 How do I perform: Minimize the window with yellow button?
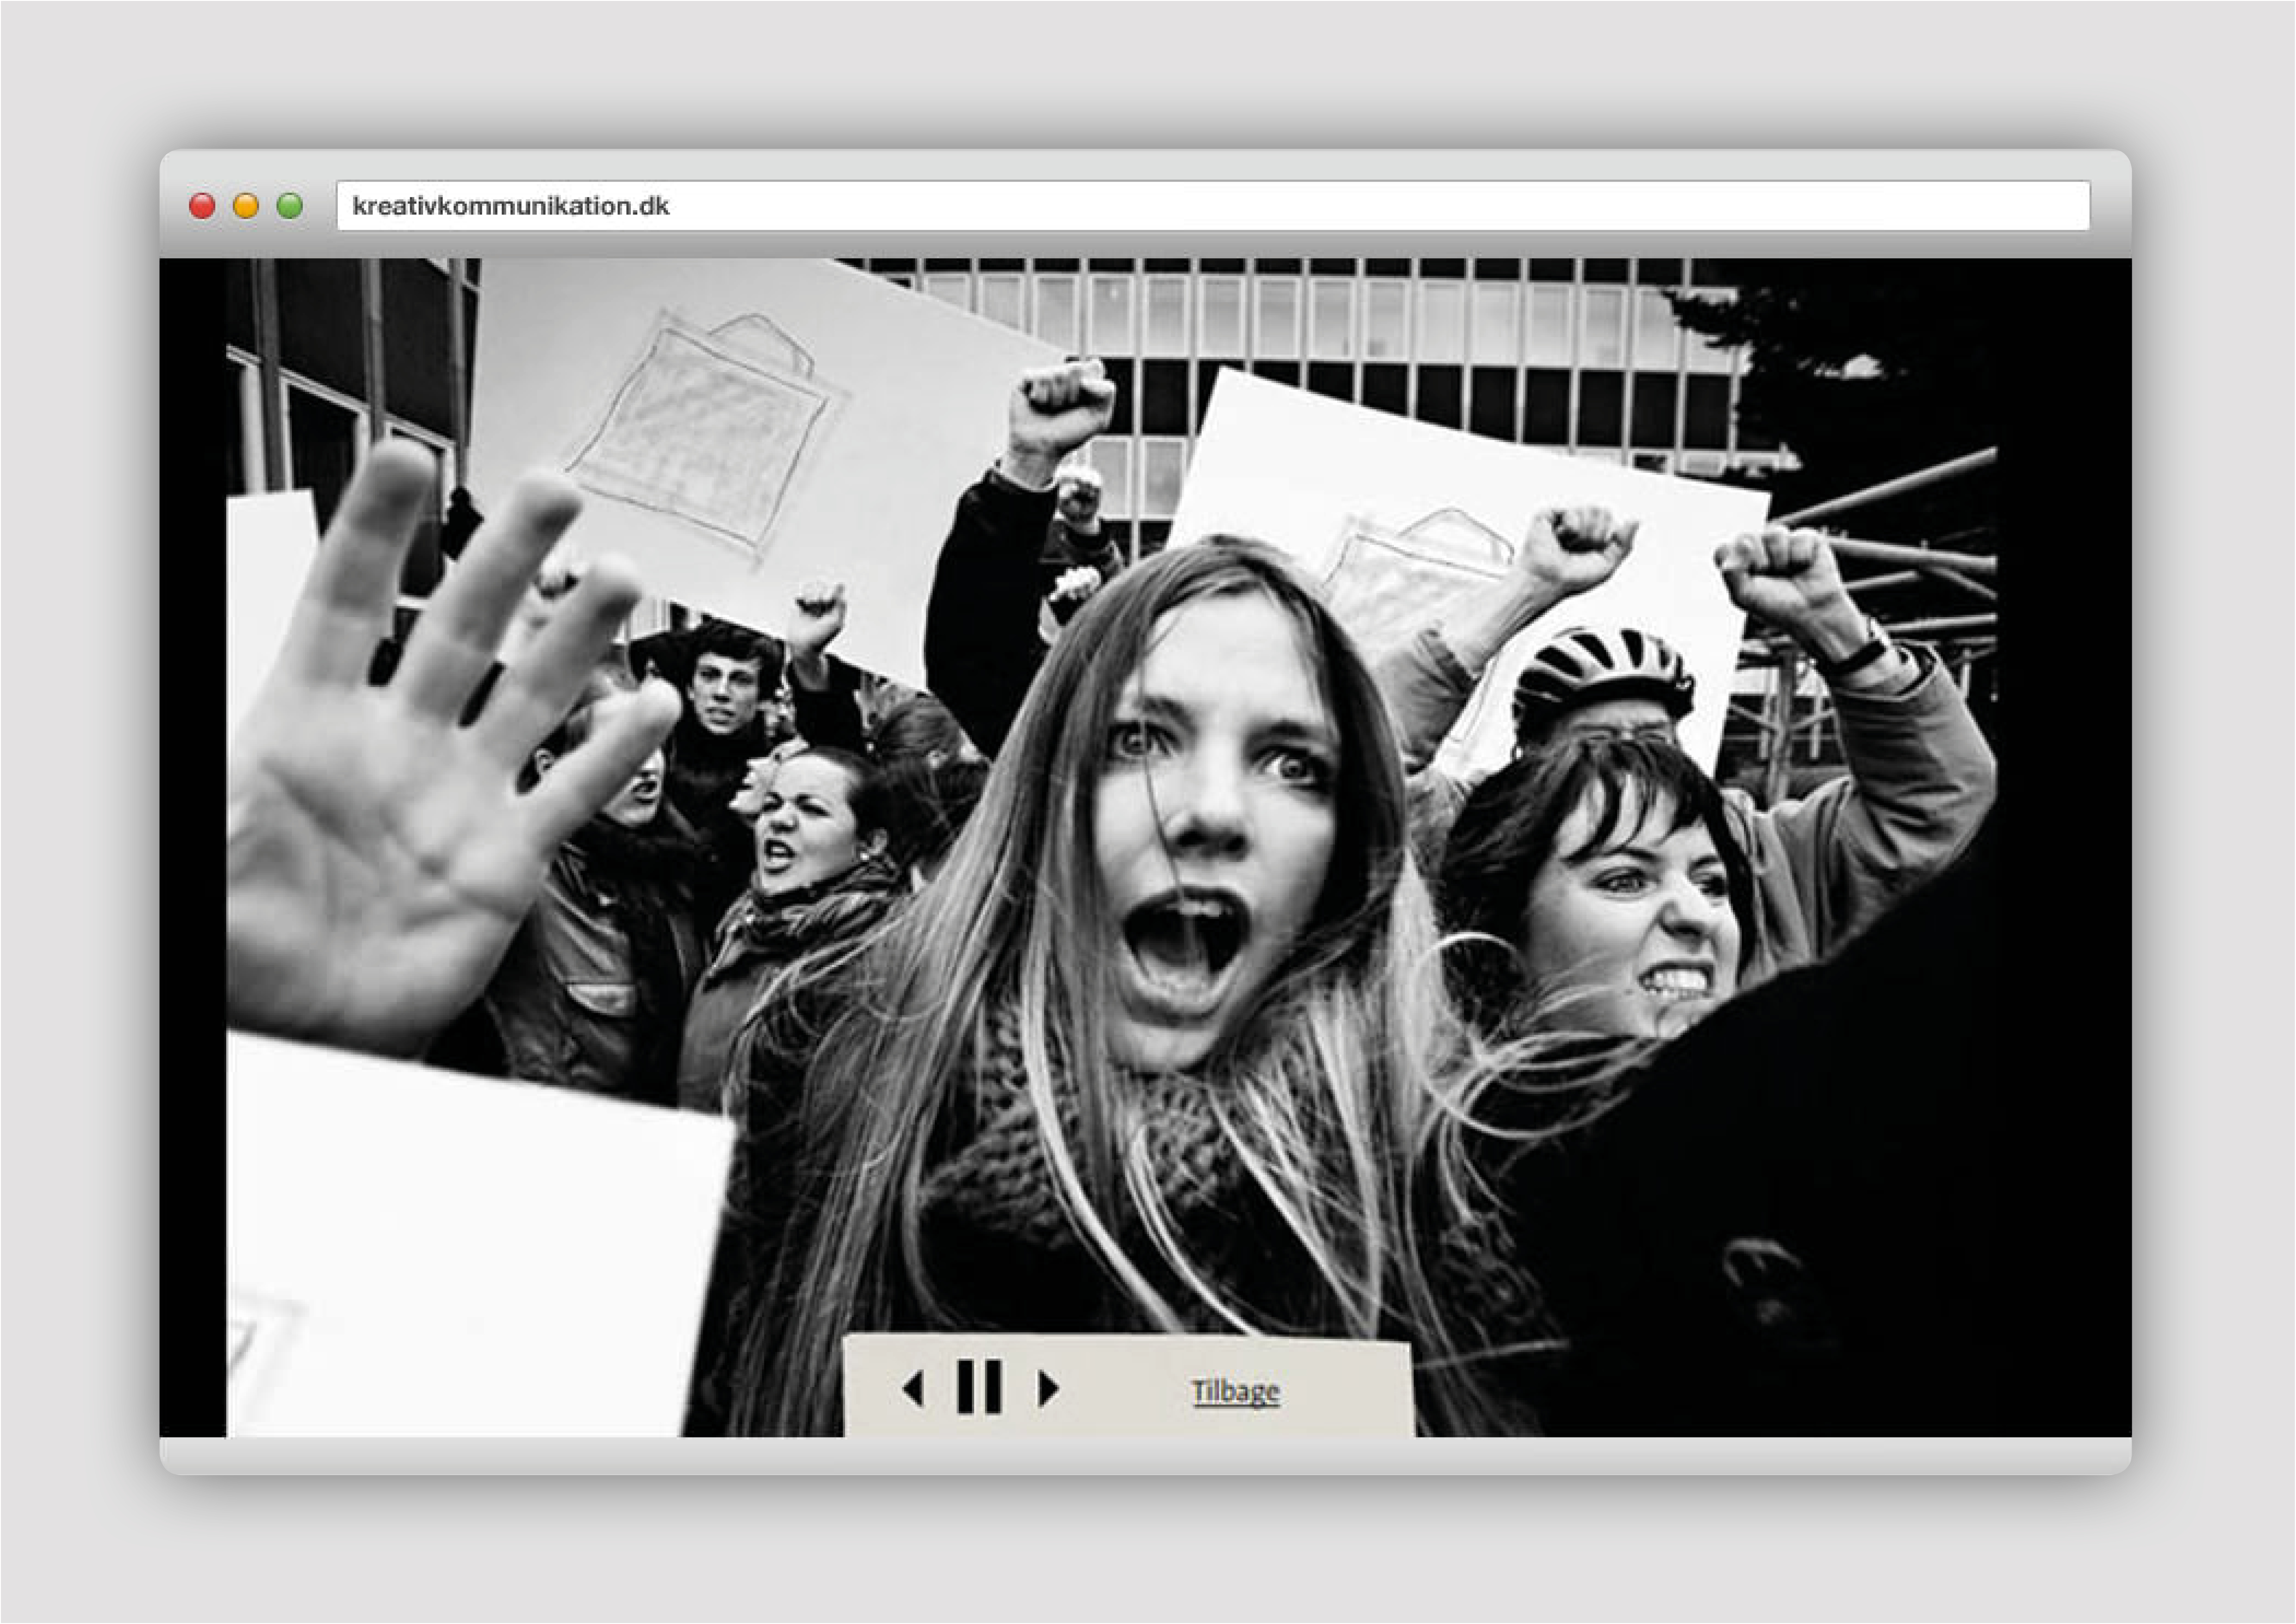[246, 206]
